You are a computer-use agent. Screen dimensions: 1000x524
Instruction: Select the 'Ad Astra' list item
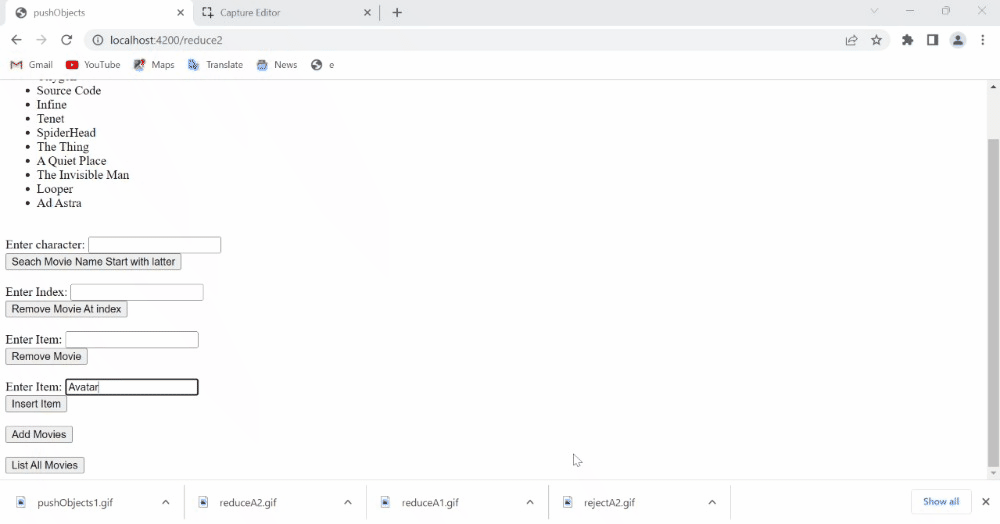click(59, 203)
